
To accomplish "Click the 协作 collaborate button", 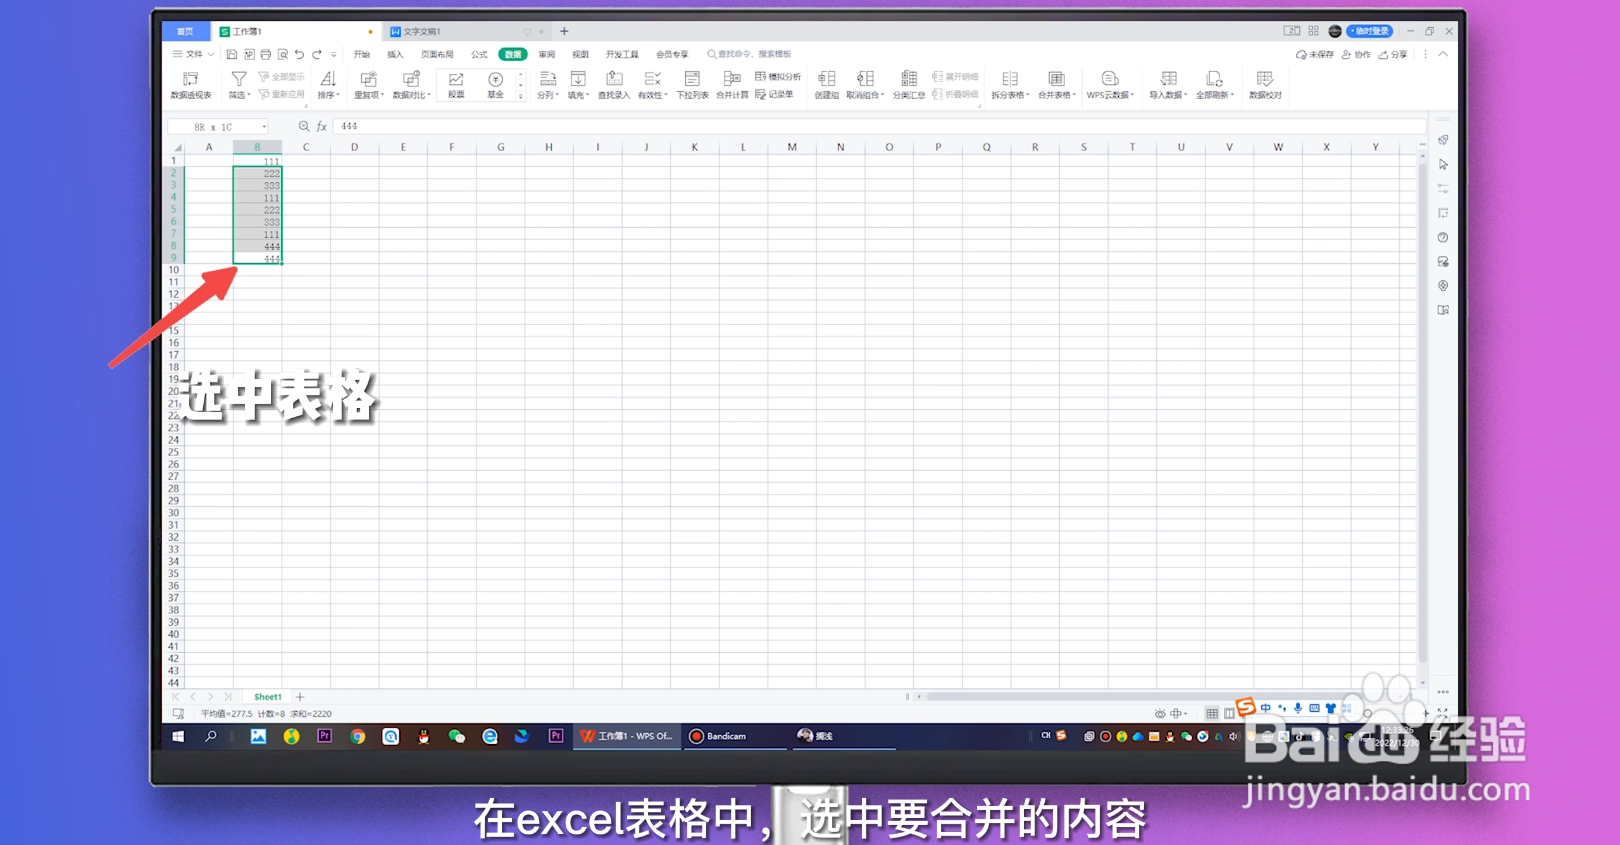I will click(1356, 54).
